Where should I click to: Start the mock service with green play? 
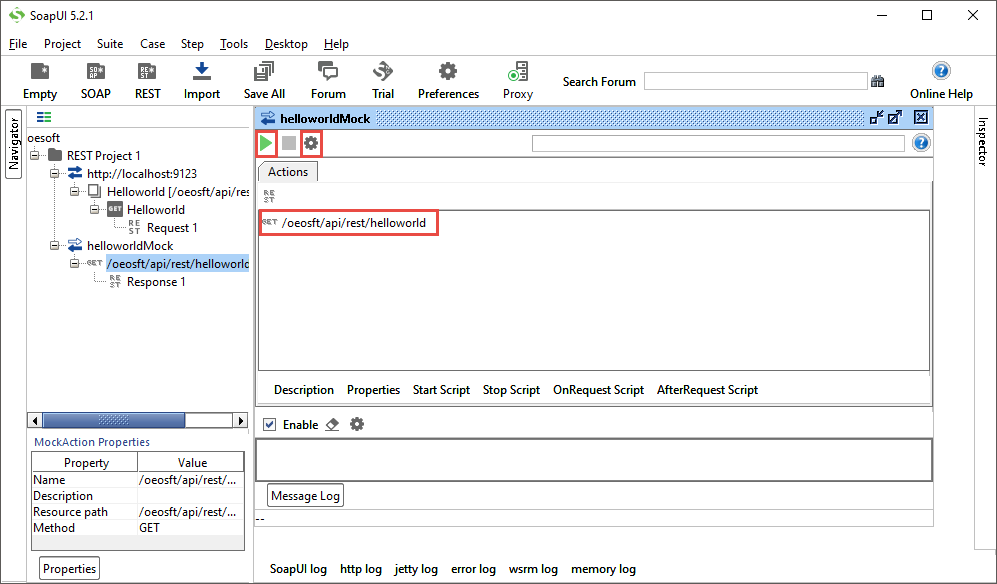(x=266, y=143)
